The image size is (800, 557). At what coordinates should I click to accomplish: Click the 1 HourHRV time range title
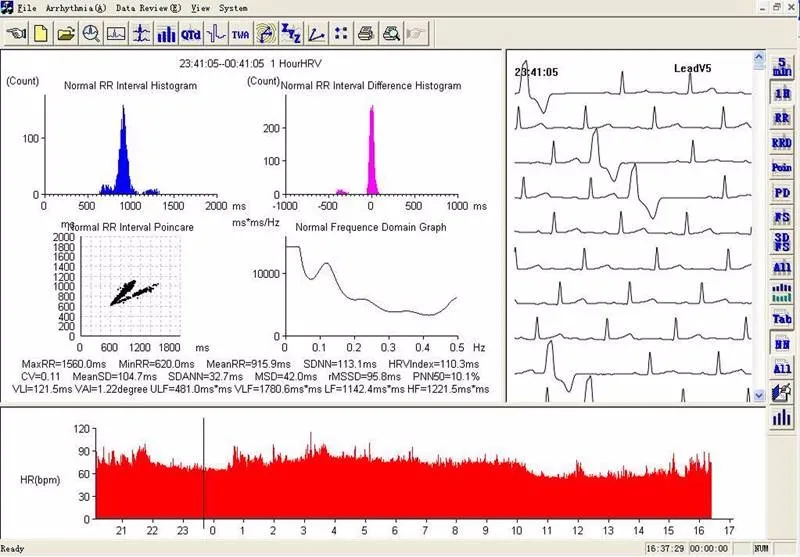tap(250, 64)
